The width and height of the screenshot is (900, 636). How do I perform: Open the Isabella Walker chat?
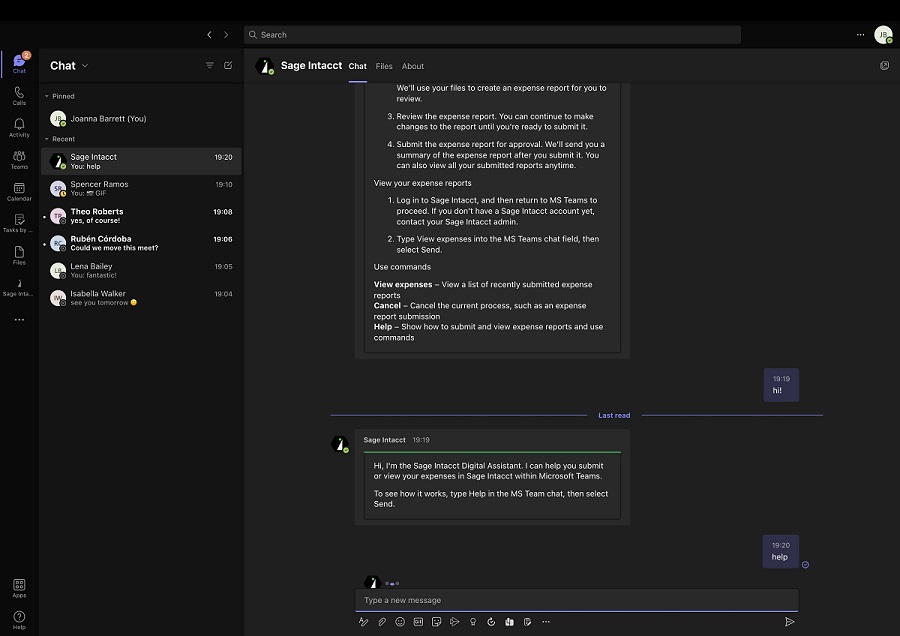[x=141, y=298]
